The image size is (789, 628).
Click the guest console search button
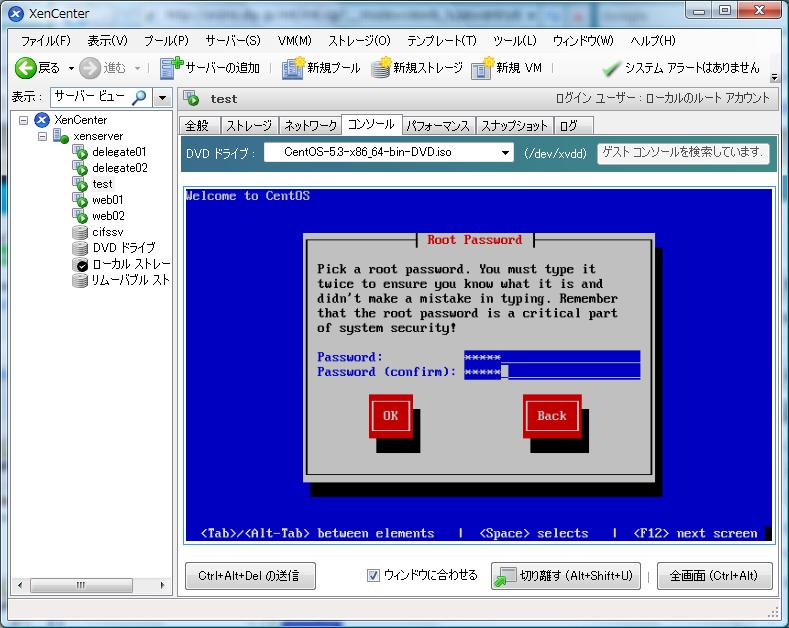tap(683, 152)
